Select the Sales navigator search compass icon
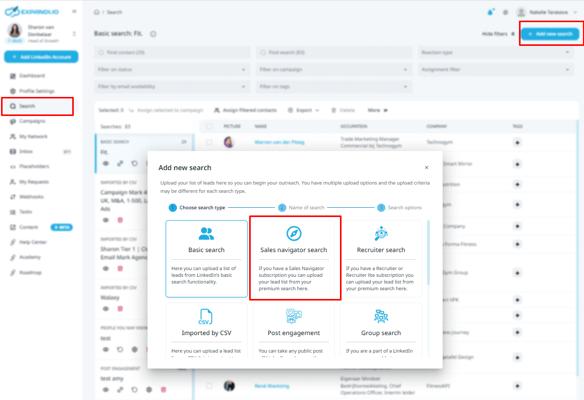Image resolution: width=584 pixels, height=400 pixels. (x=293, y=234)
